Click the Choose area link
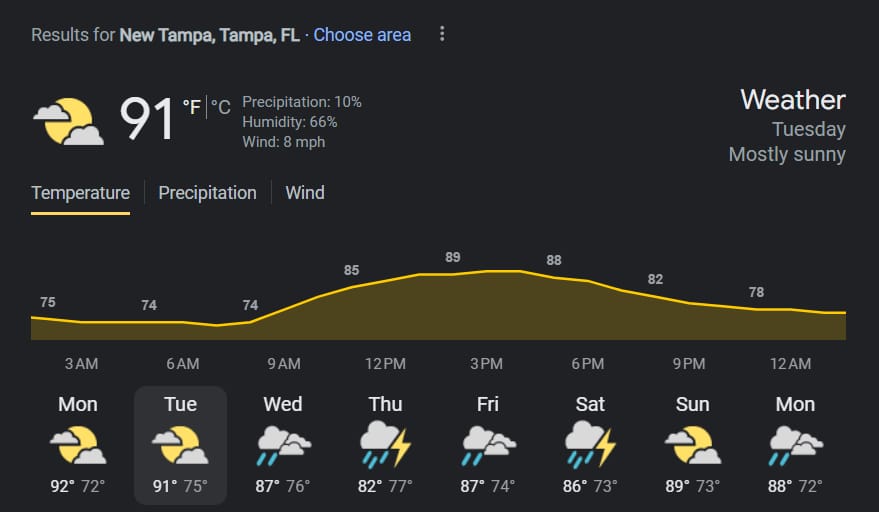The width and height of the screenshot is (879, 512). [362, 35]
